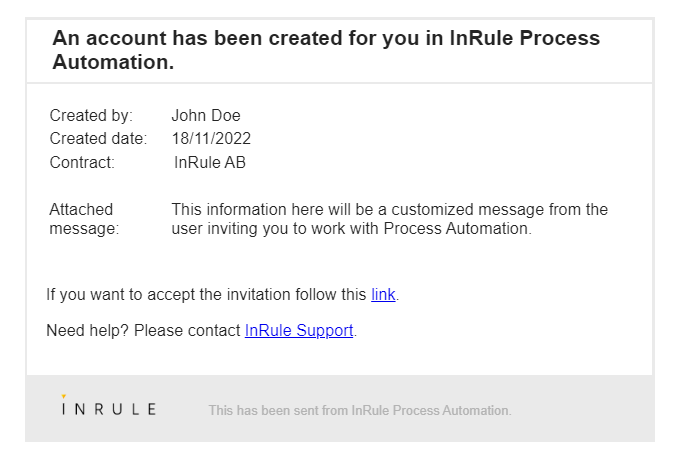Screen dimensions: 686x467
Task: Click message line ending "with Process Automation."
Action: click(351, 229)
